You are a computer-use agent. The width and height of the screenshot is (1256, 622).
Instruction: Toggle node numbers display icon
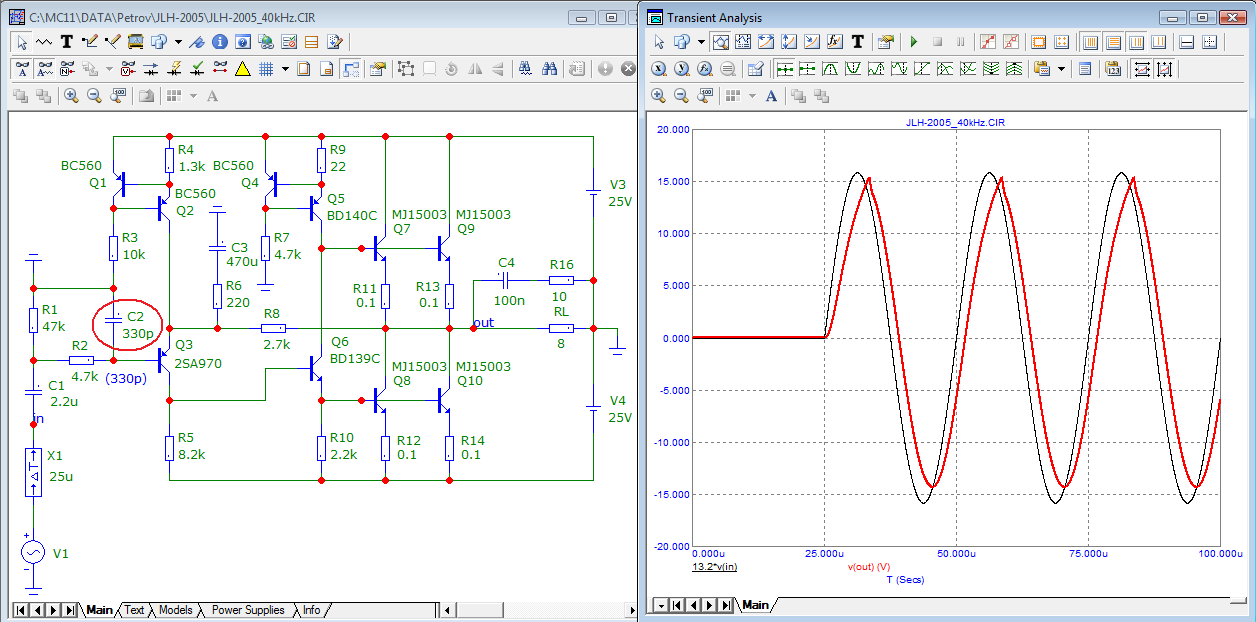[x=67, y=69]
